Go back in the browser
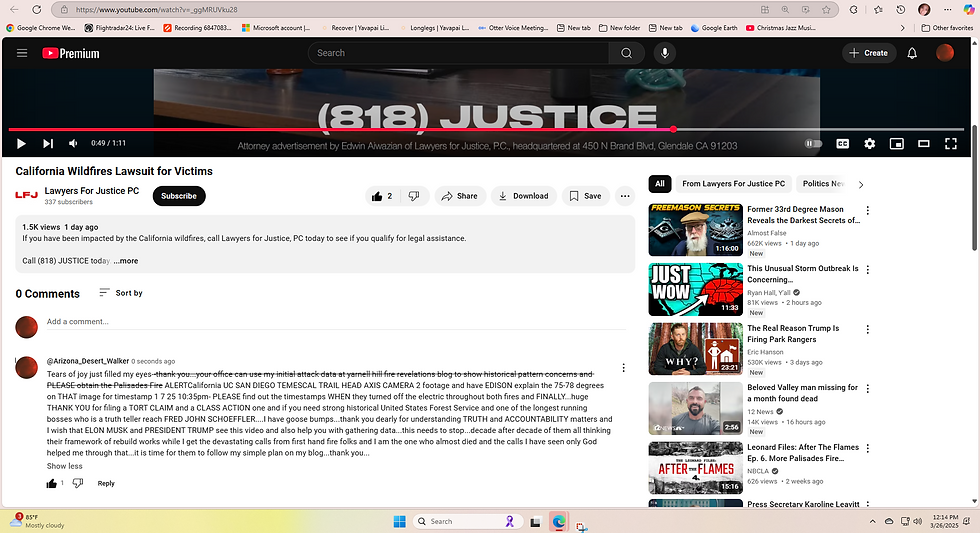 coord(14,9)
